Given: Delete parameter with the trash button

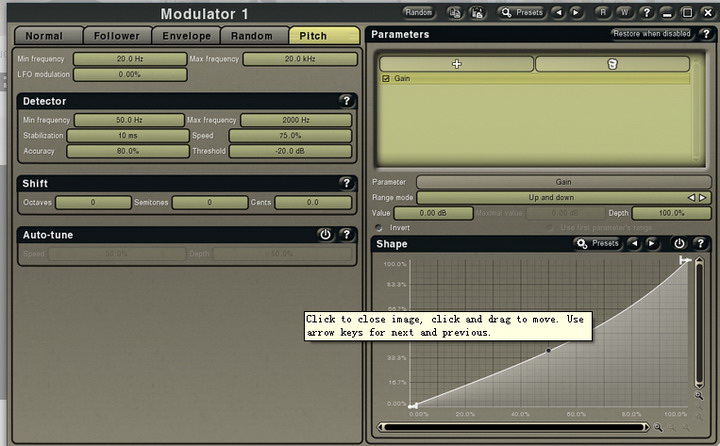Looking at the screenshot, I should [612, 64].
